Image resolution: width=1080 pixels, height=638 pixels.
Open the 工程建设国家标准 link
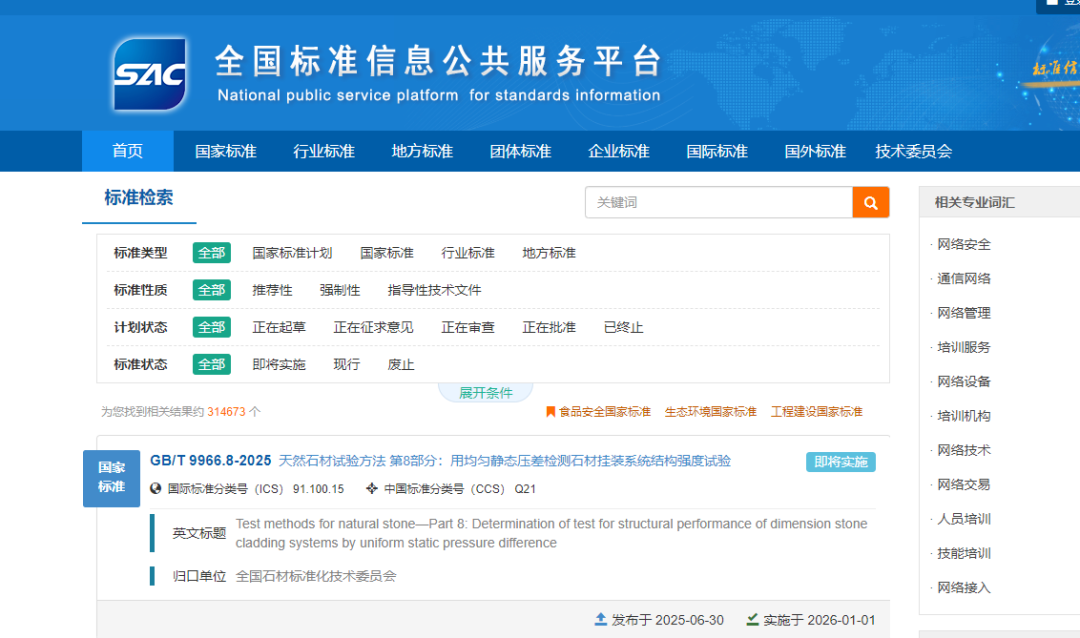click(x=816, y=412)
